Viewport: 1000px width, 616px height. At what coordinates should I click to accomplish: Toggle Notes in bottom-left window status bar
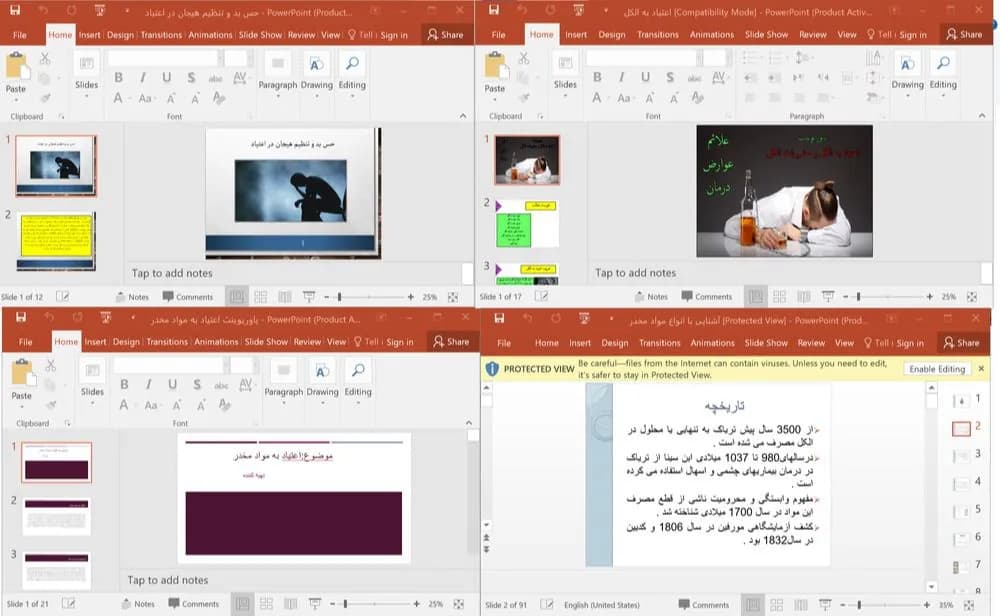pyautogui.click(x=138, y=604)
